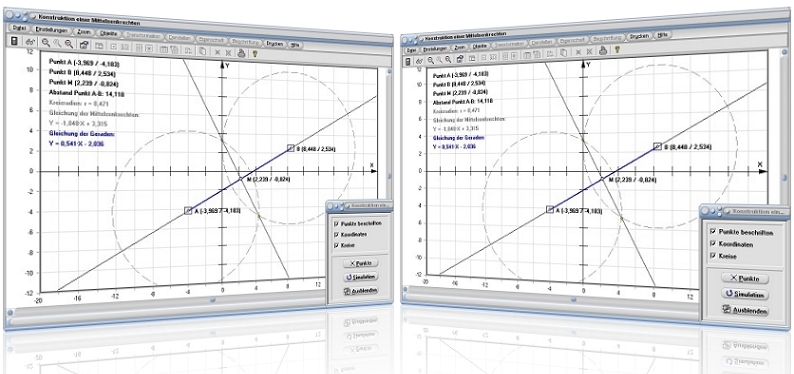The image size is (794, 374).
Task: Open the Drucken menu in the right window
Action: point(640,37)
